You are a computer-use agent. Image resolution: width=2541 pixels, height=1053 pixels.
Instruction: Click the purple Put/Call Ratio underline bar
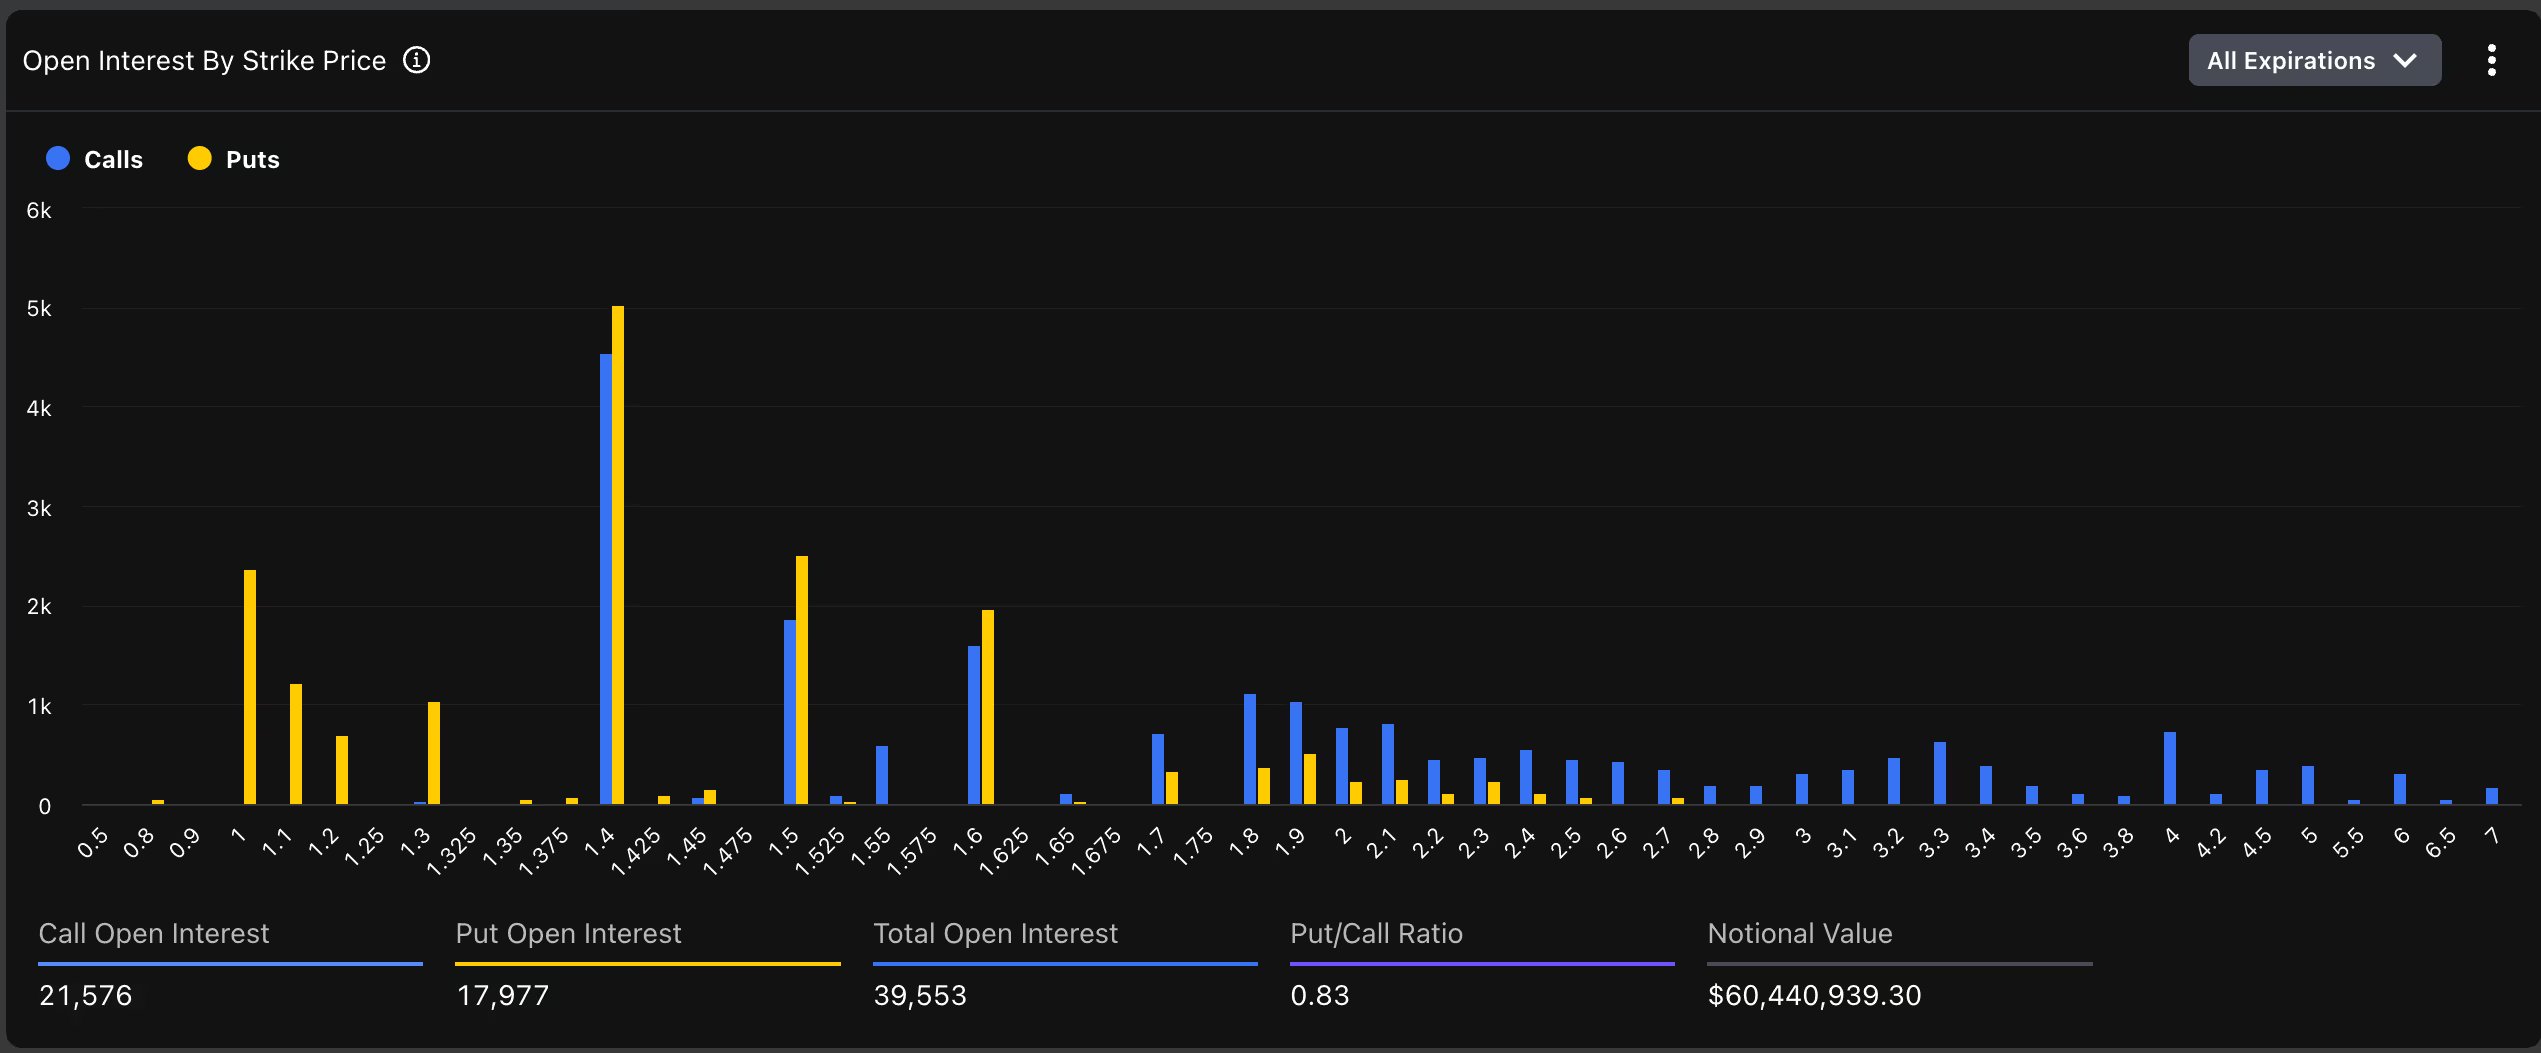(1481, 962)
